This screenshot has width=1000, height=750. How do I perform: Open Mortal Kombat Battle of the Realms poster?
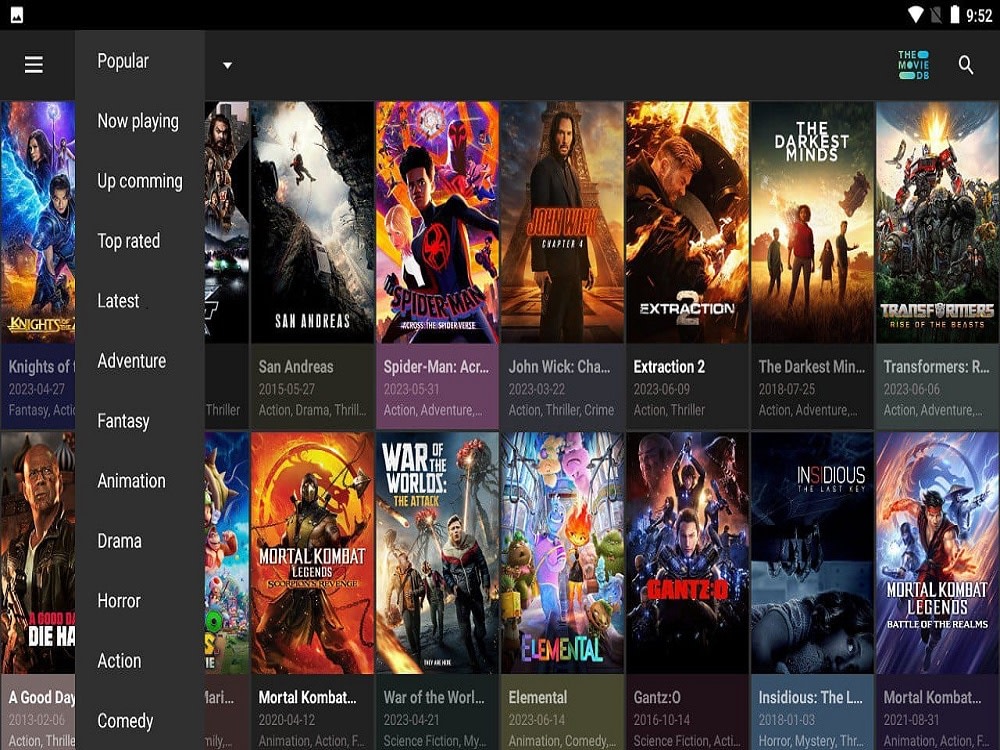[x=937, y=553]
